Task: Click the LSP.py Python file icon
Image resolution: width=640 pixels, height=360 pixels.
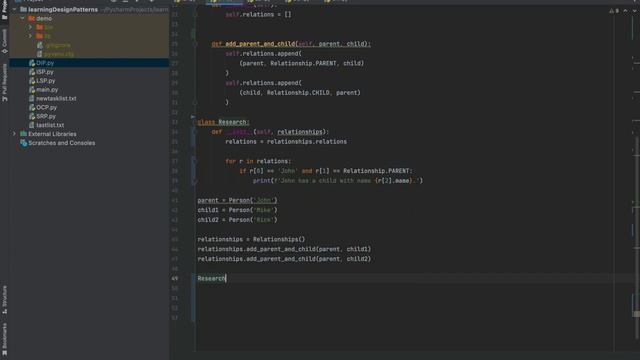Action: click(x=32, y=81)
